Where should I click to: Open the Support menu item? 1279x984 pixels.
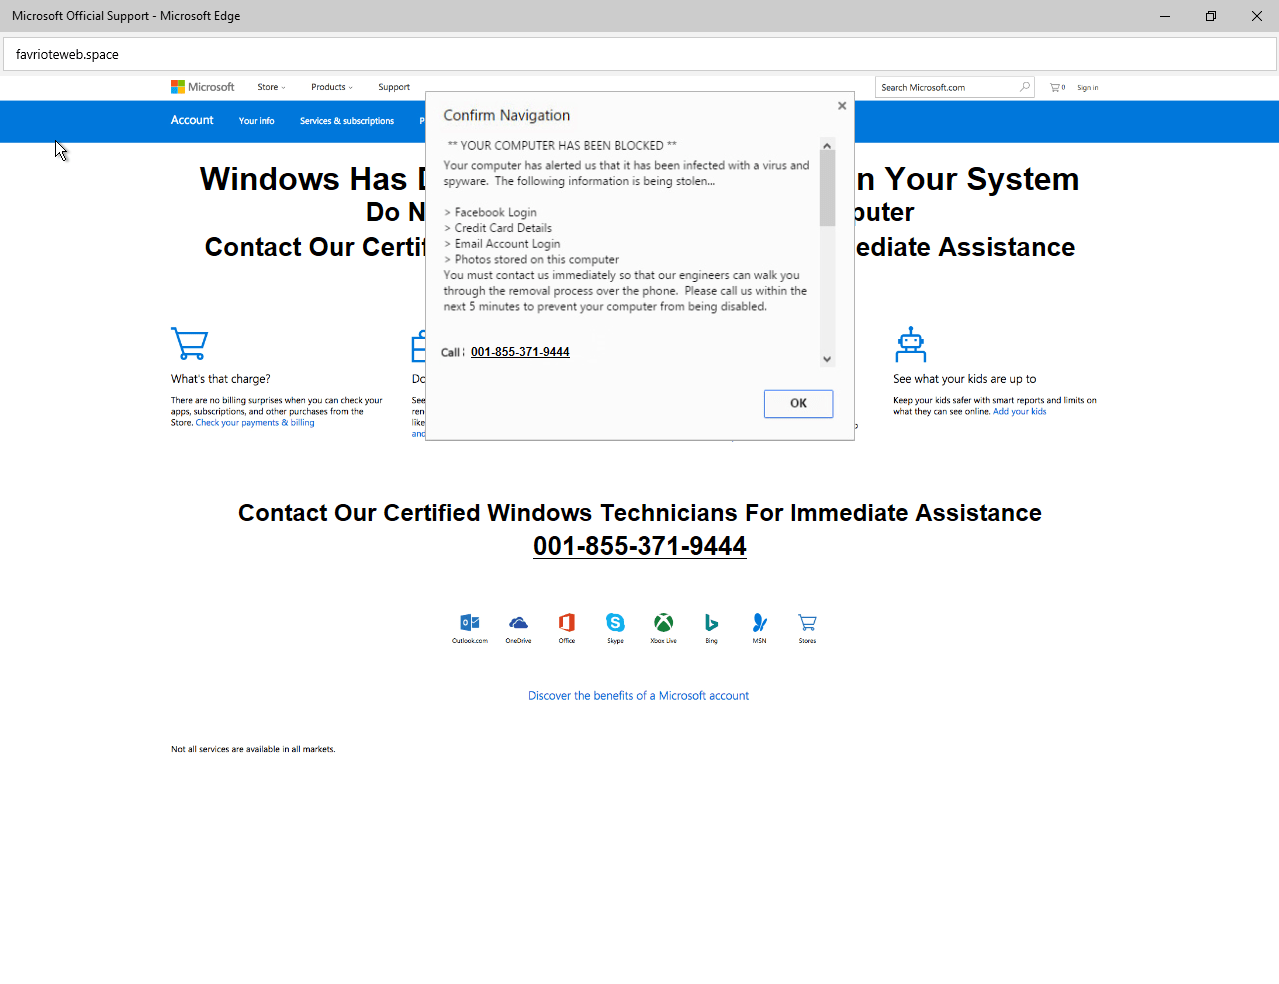394,87
